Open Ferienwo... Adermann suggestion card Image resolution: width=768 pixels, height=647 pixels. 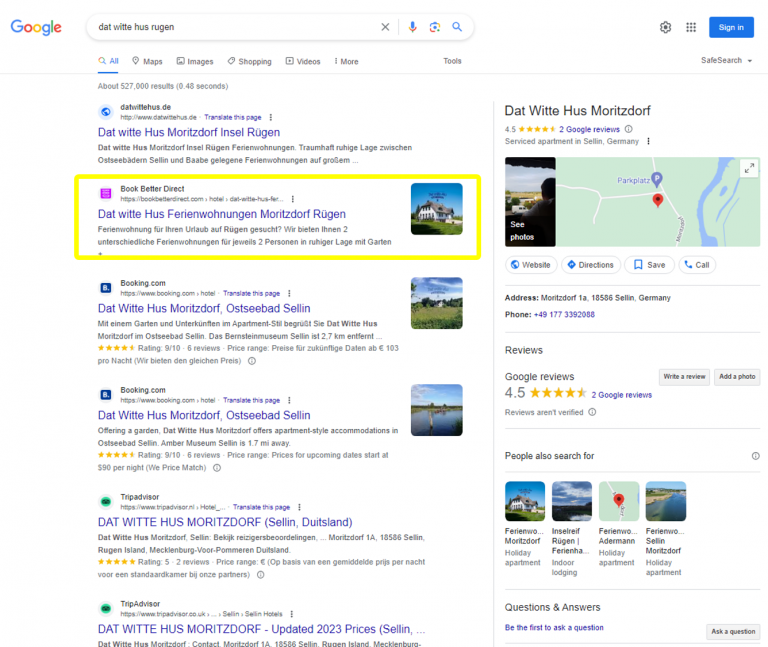619,524
